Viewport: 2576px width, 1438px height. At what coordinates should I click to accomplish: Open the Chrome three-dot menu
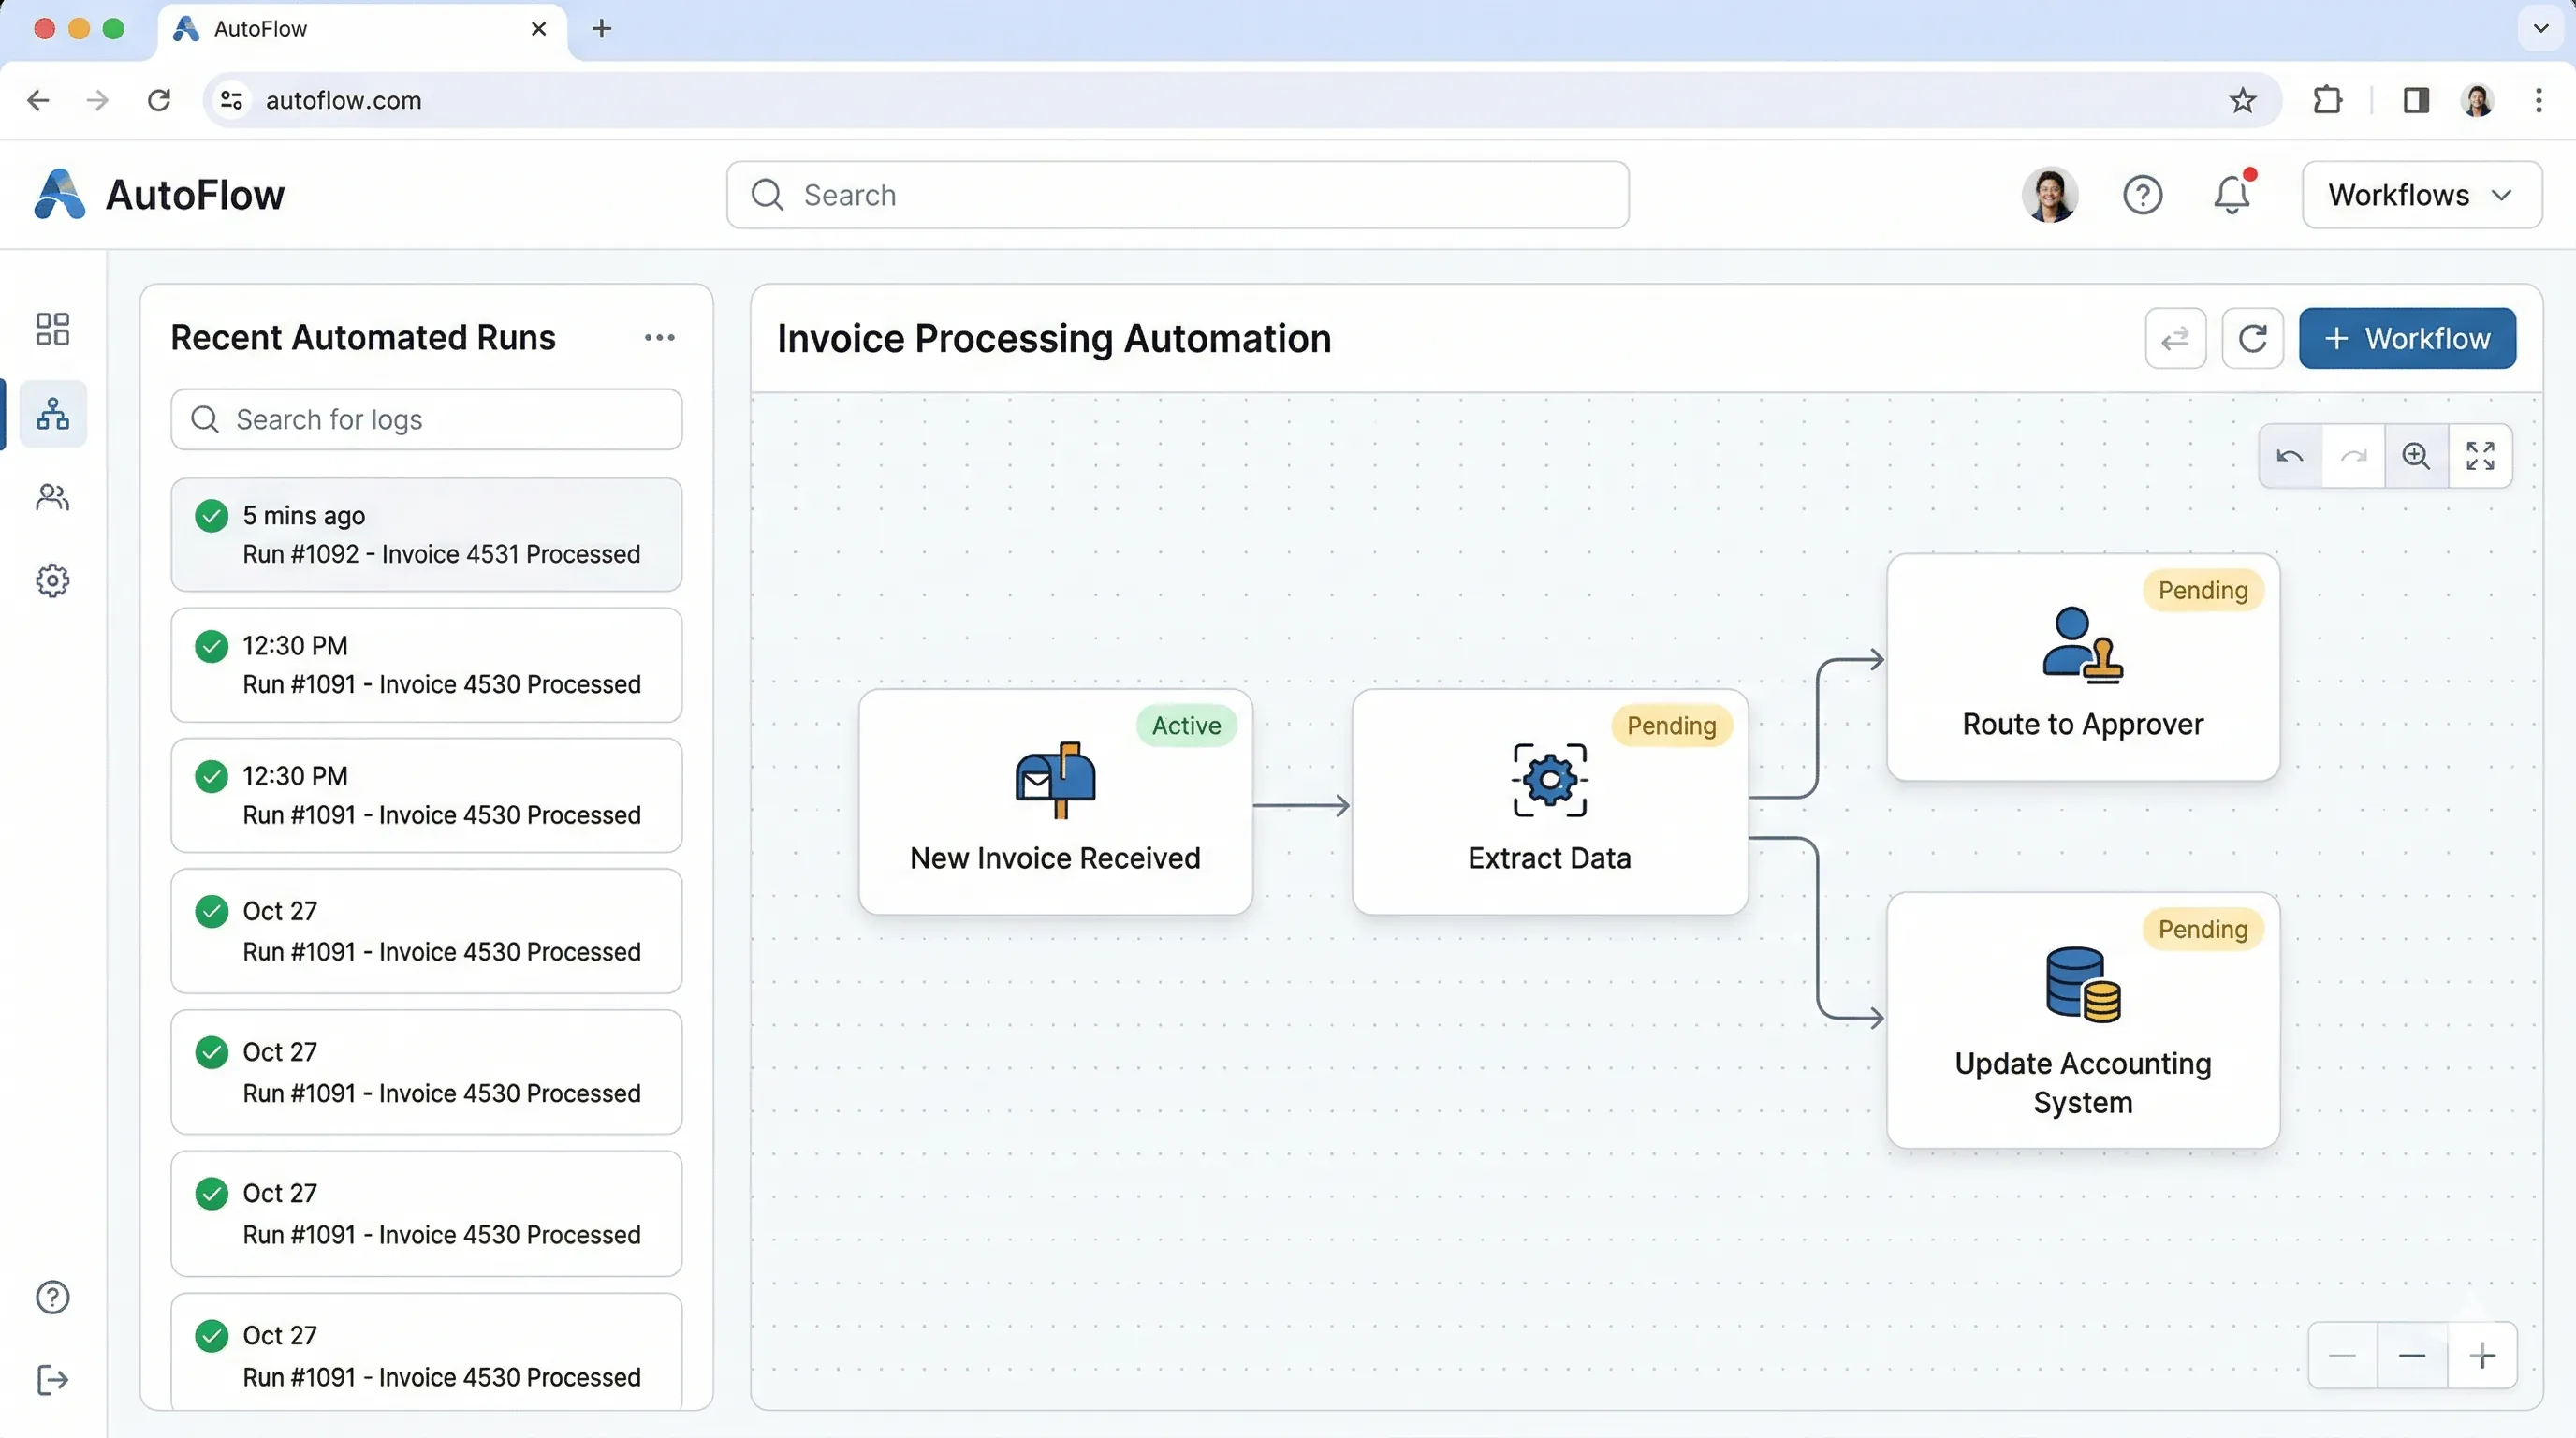click(x=2538, y=100)
